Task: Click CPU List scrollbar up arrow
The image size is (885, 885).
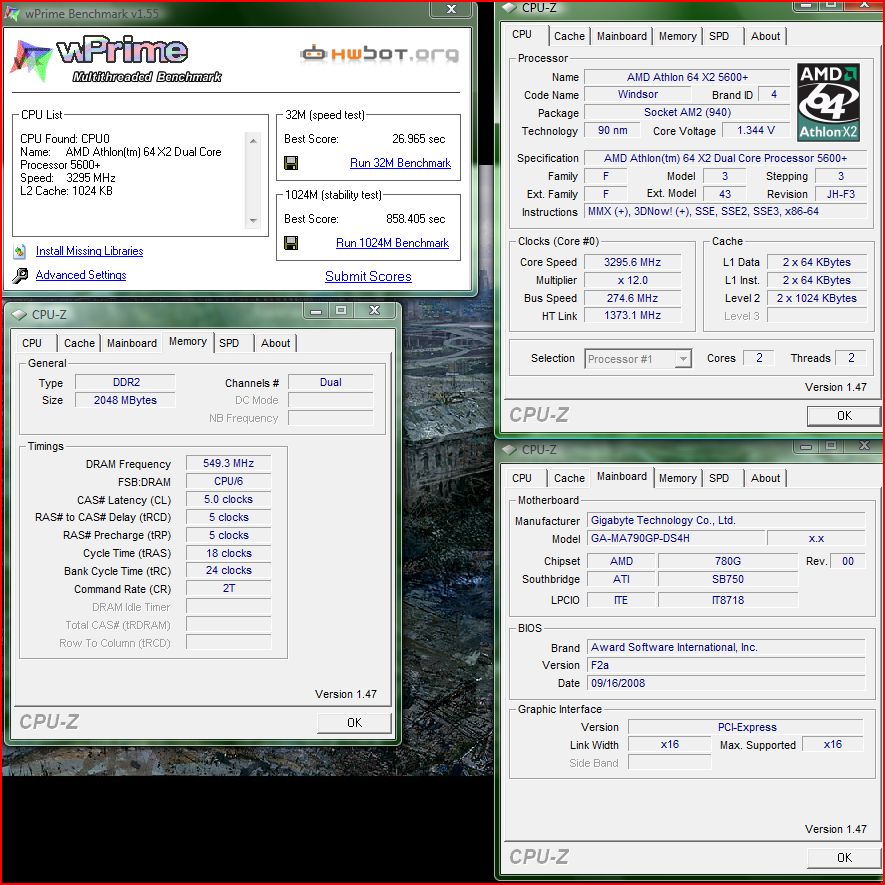Action: pyautogui.click(x=253, y=141)
